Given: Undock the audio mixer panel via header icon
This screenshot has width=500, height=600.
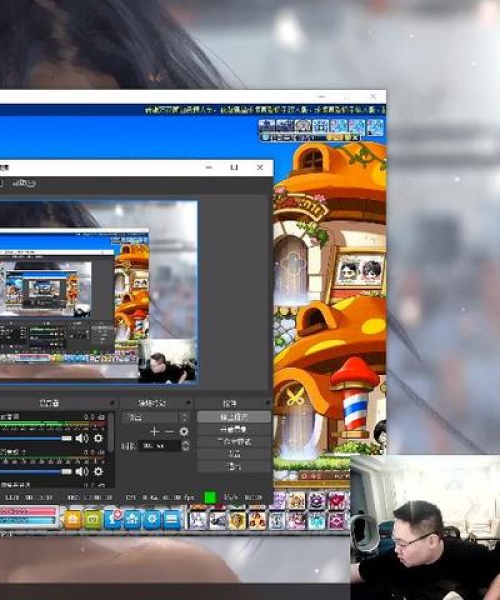Looking at the screenshot, I should [112, 403].
